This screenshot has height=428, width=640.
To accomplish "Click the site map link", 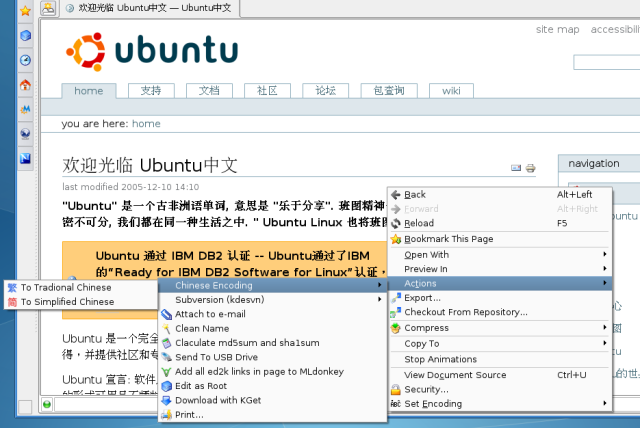I will click(558, 29).
